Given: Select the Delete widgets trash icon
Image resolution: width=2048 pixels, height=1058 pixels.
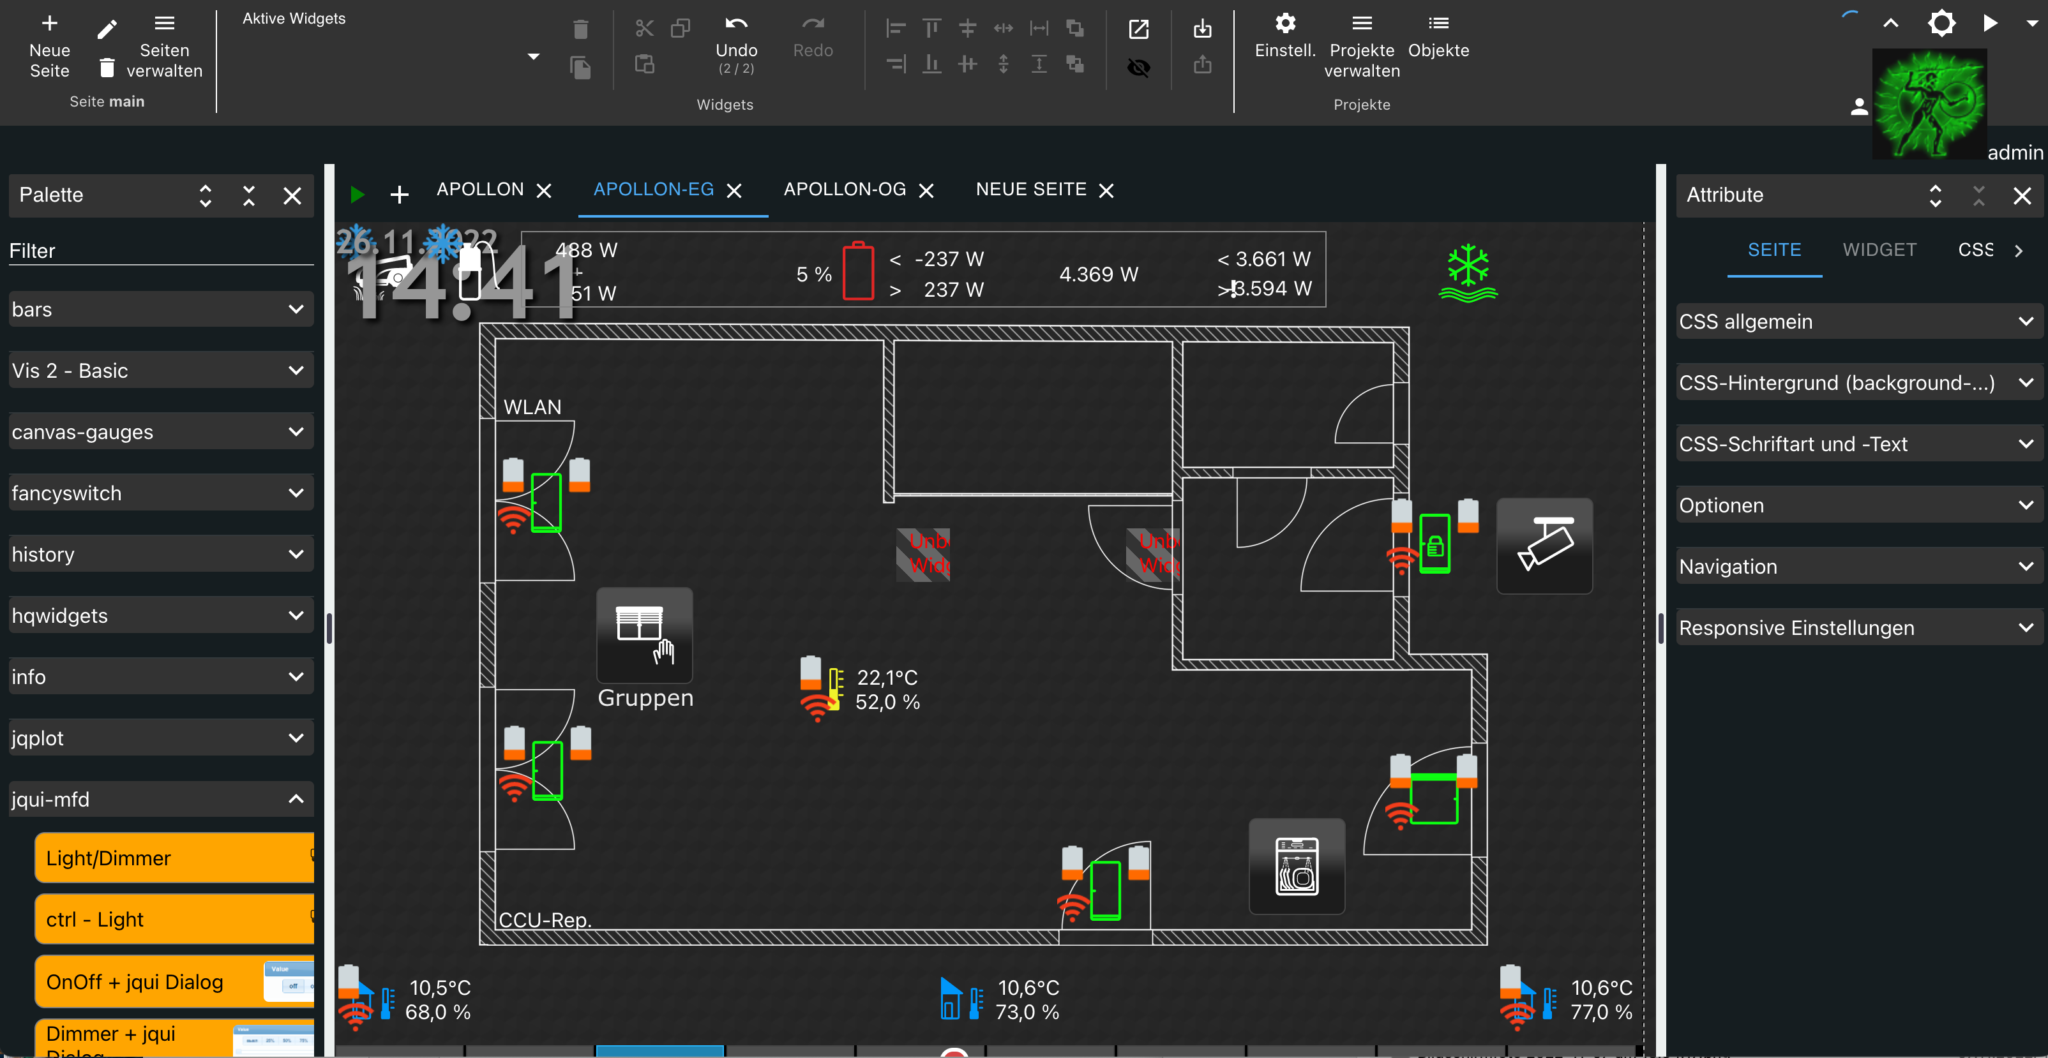Looking at the screenshot, I should tap(581, 29).
